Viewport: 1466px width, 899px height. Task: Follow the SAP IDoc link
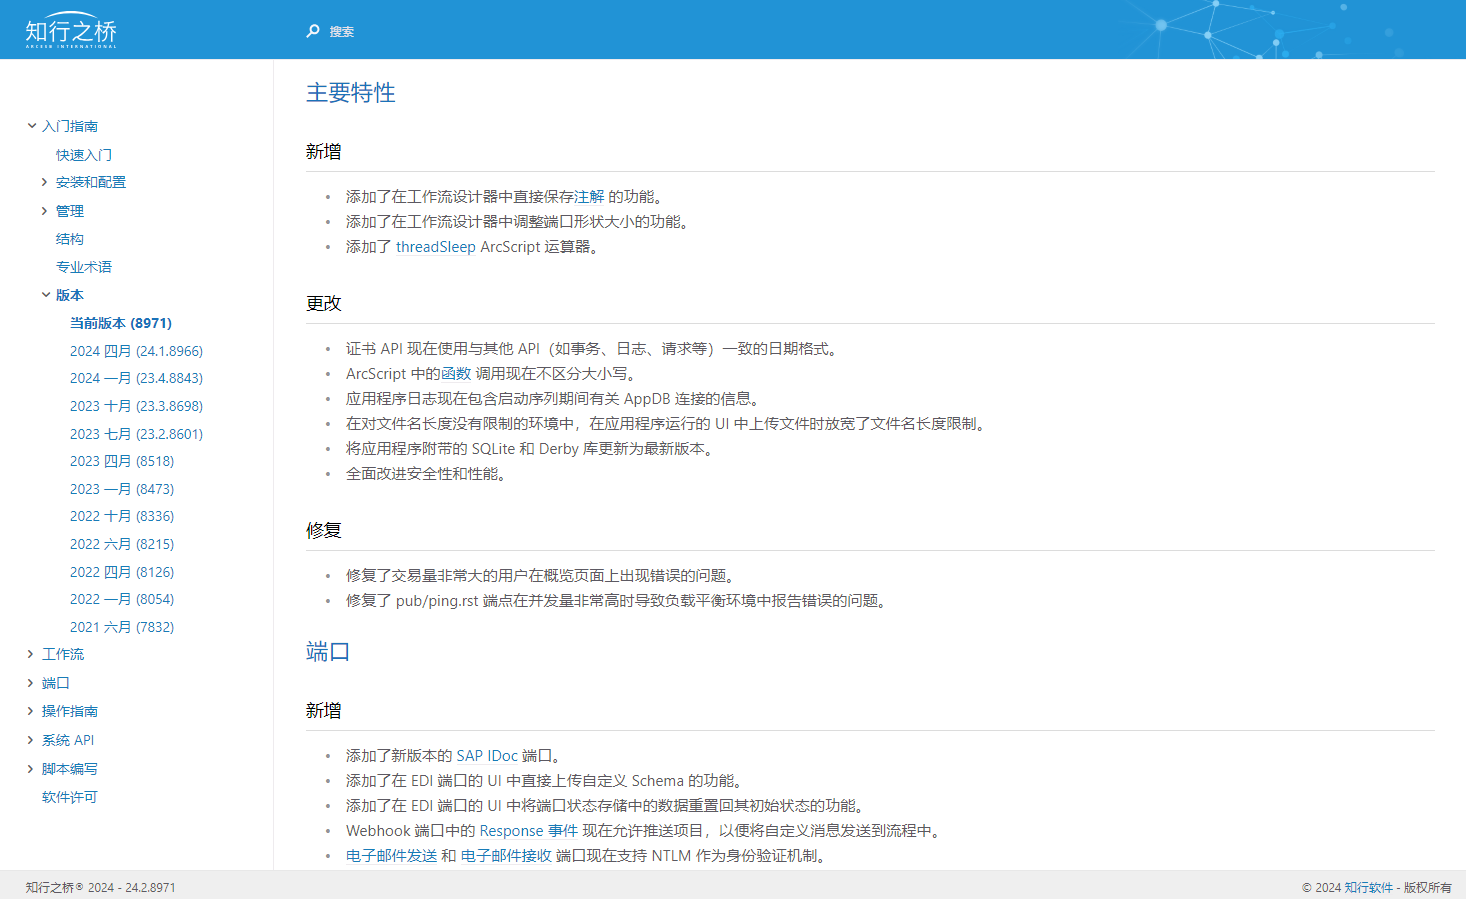point(487,756)
